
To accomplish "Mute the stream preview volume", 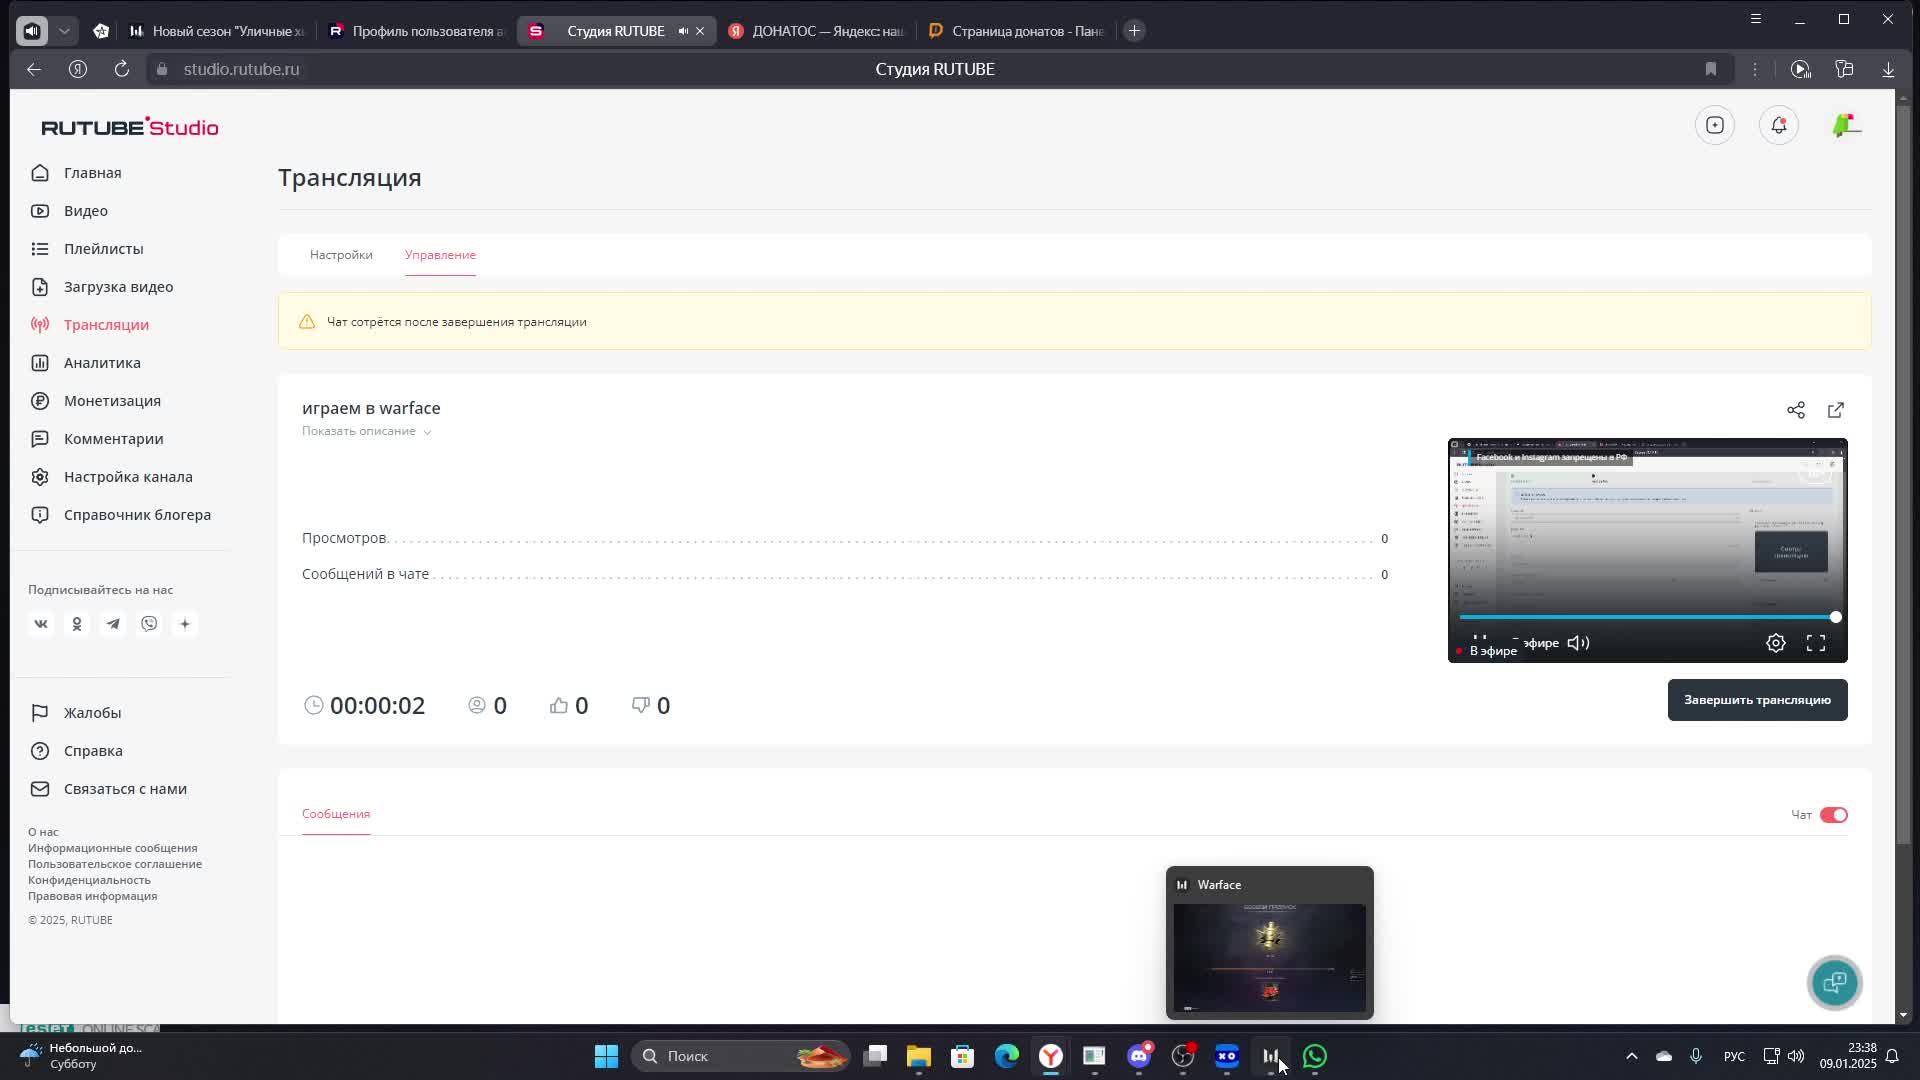I will point(1578,643).
